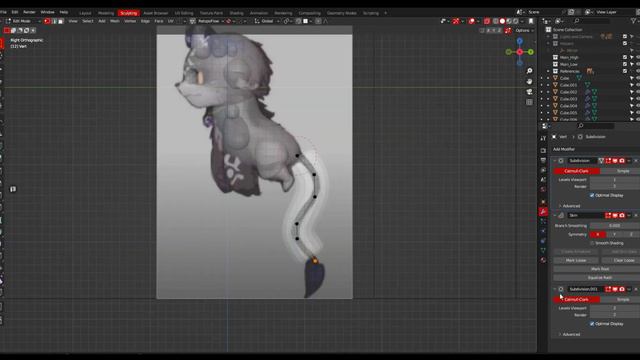Toggle Skin modifier edit mode display

click(608, 215)
